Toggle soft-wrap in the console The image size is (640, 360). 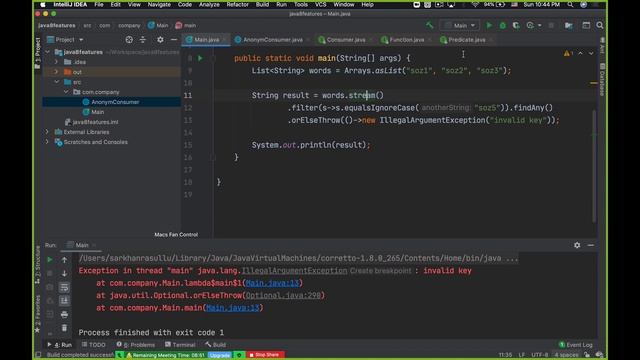click(64, 287)
